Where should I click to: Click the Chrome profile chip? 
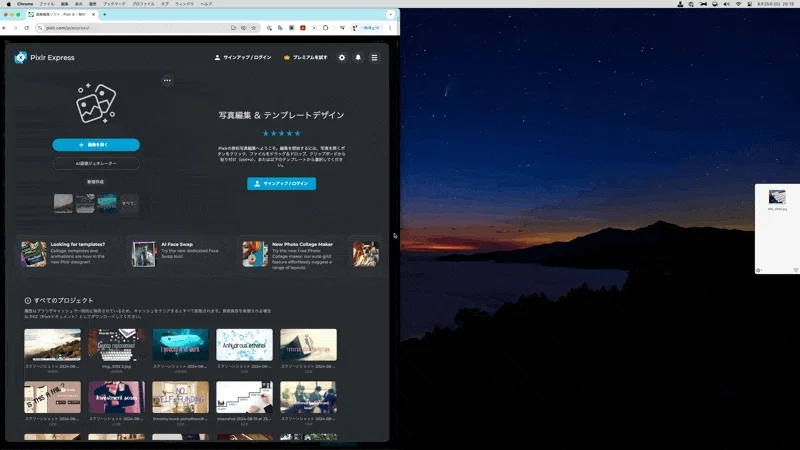point(366,28)
